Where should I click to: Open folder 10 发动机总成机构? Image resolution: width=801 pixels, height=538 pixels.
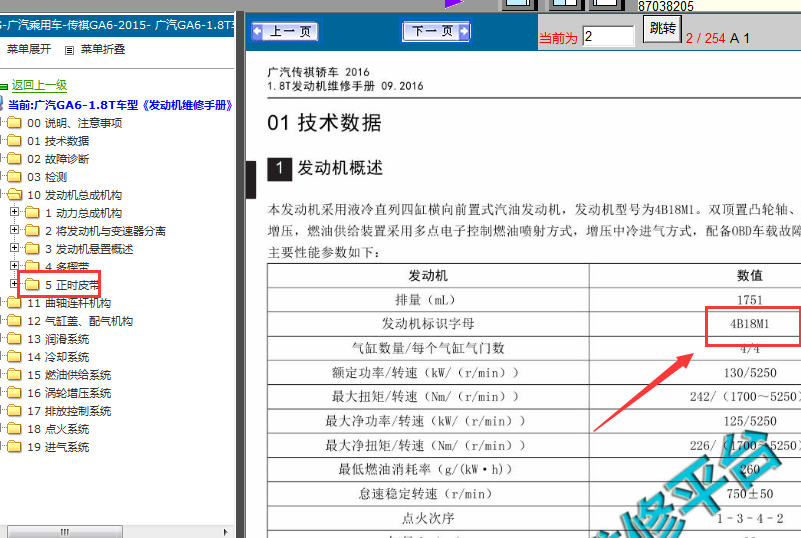(75, 195)
